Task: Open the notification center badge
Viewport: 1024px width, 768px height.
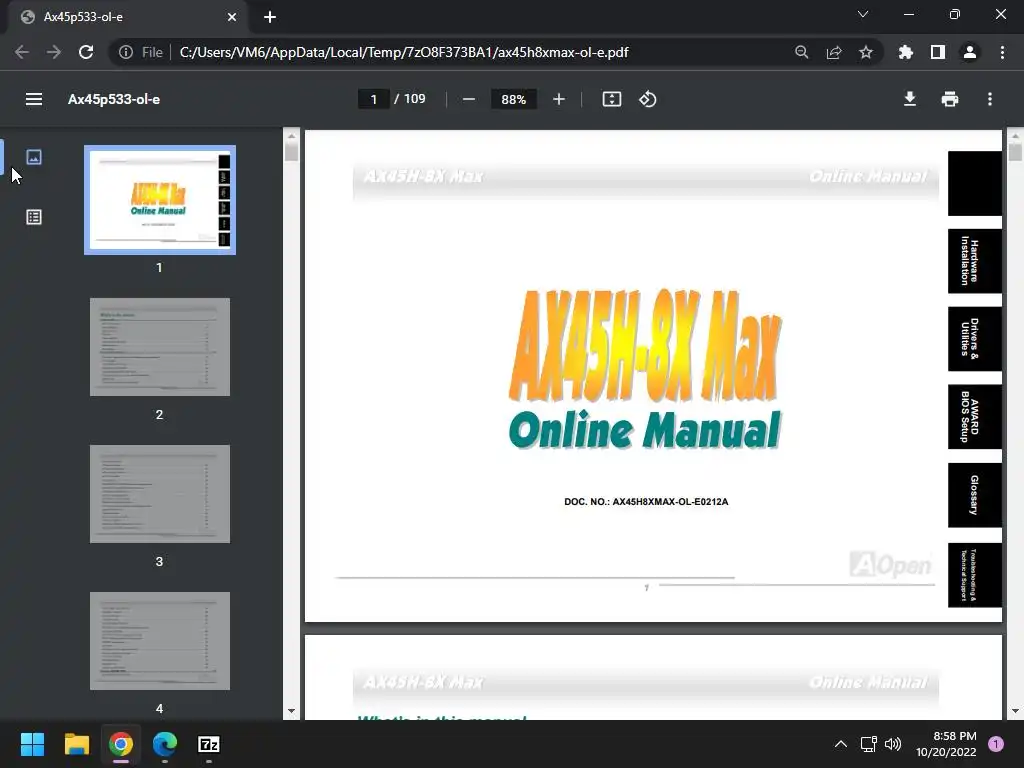Action: coord(996,744)
